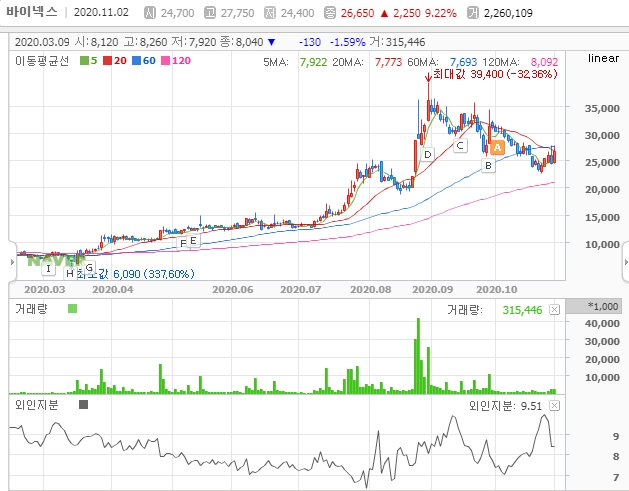Open event marker B on the chart

pyautogui.click(x=488, y=165)
